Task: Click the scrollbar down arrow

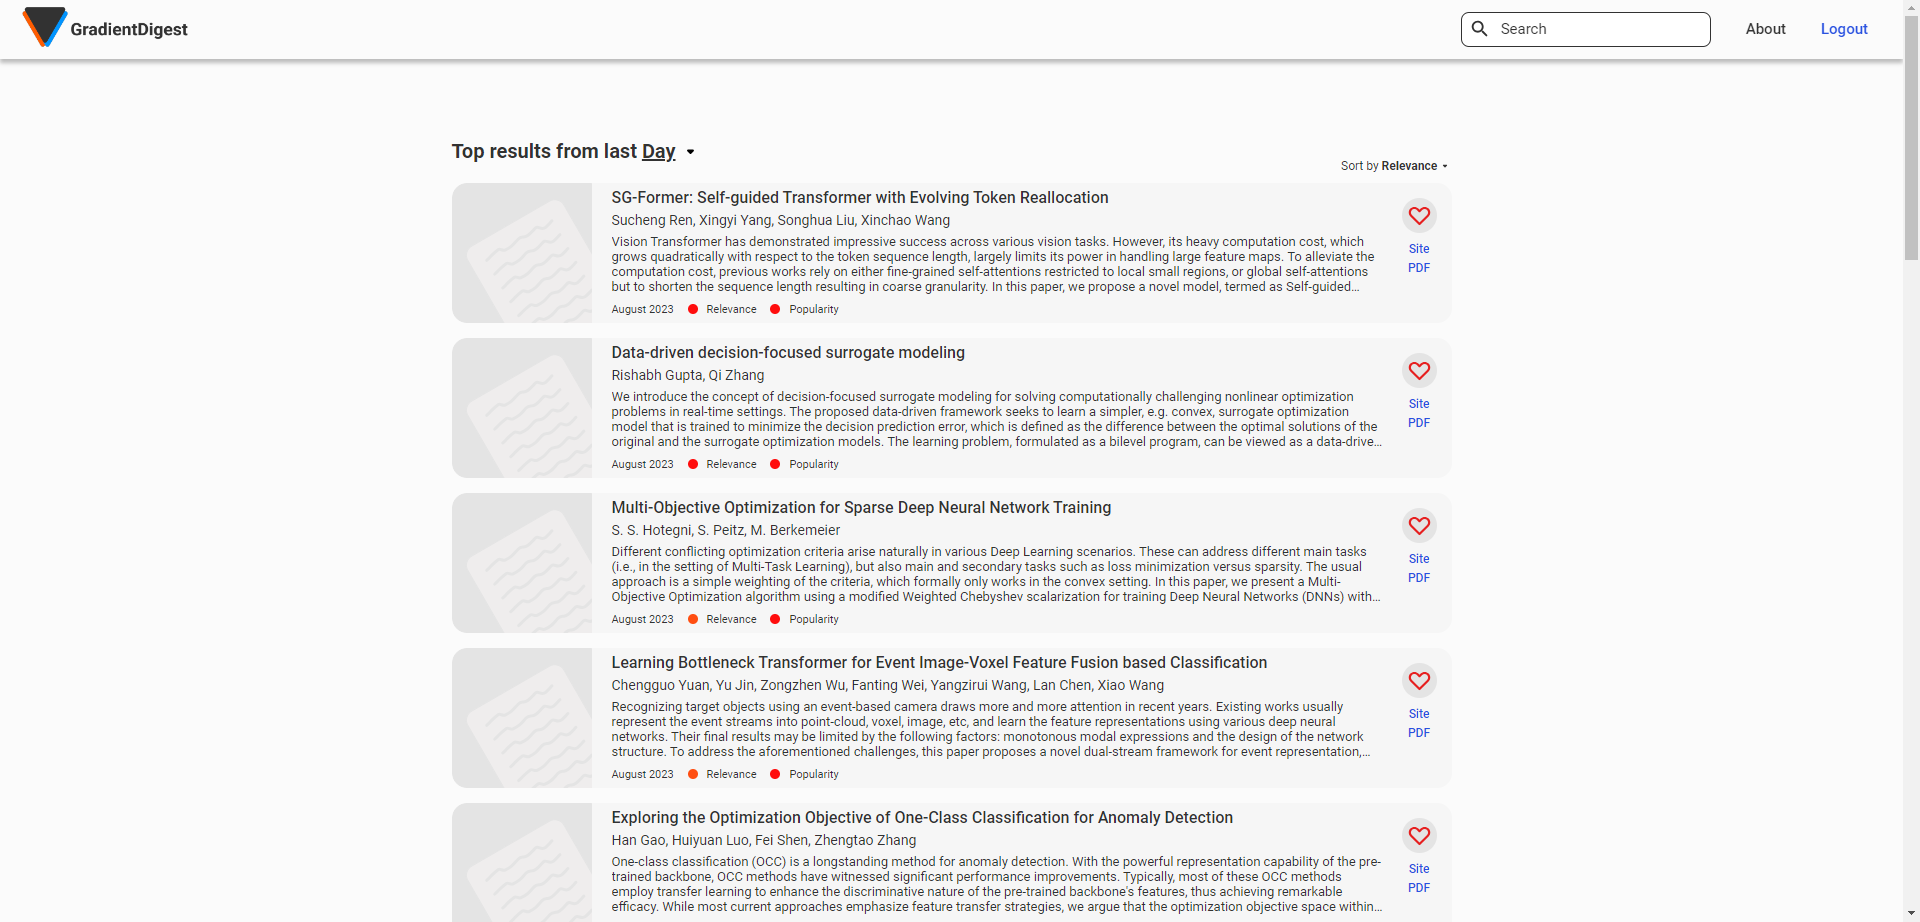Action: point(1911,914)
